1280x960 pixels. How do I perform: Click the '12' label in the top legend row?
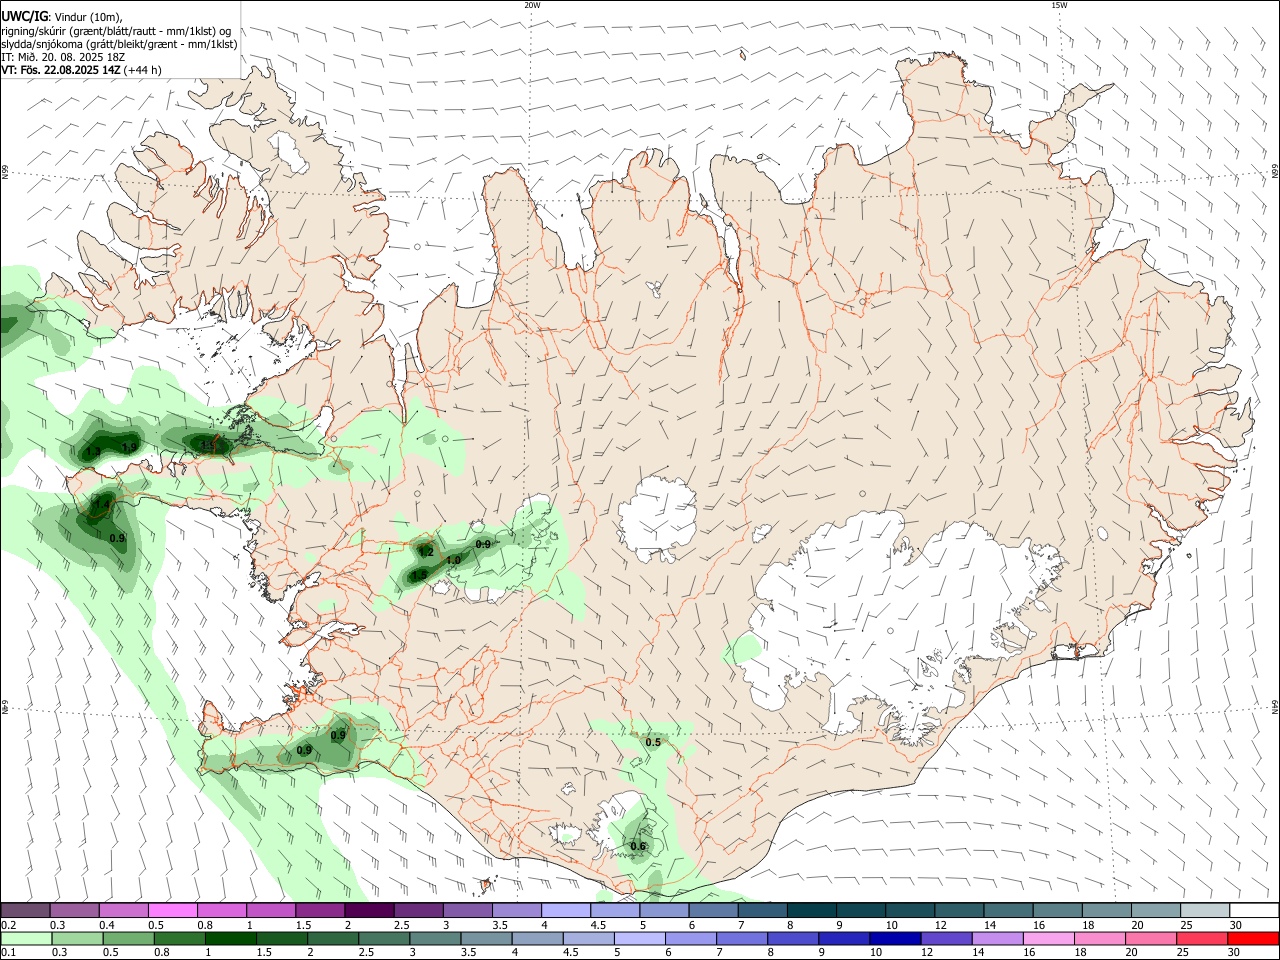pos(940,925)
